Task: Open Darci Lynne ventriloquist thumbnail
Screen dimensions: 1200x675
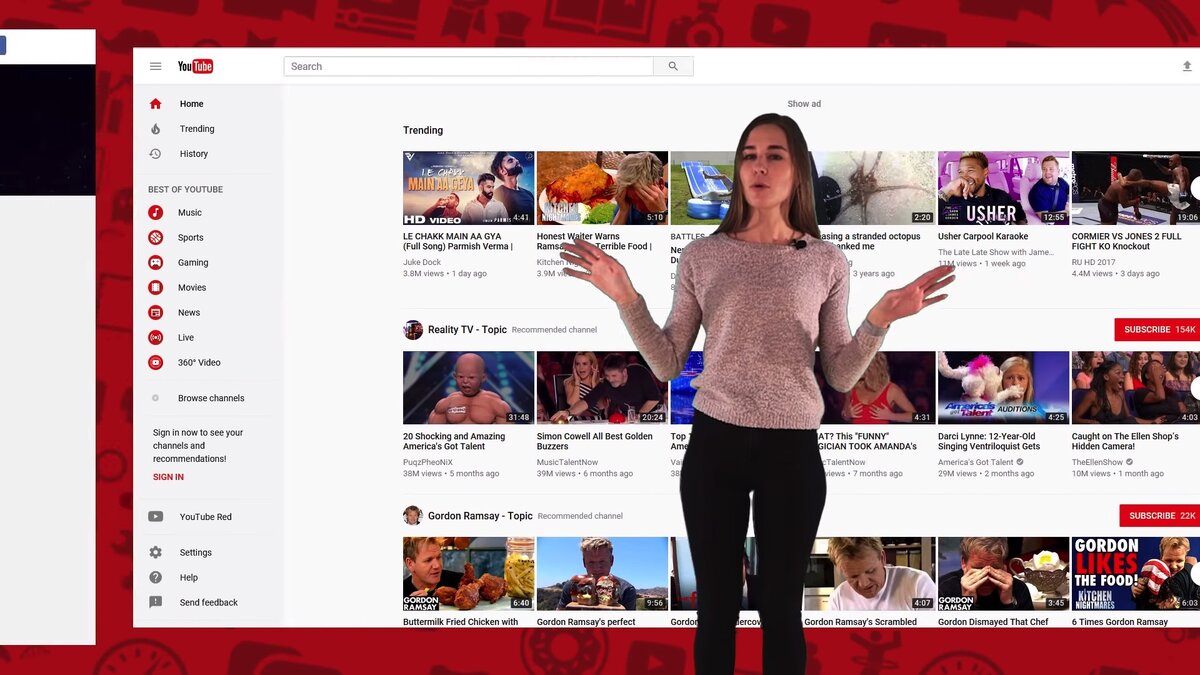Action: pos(1003,388)
